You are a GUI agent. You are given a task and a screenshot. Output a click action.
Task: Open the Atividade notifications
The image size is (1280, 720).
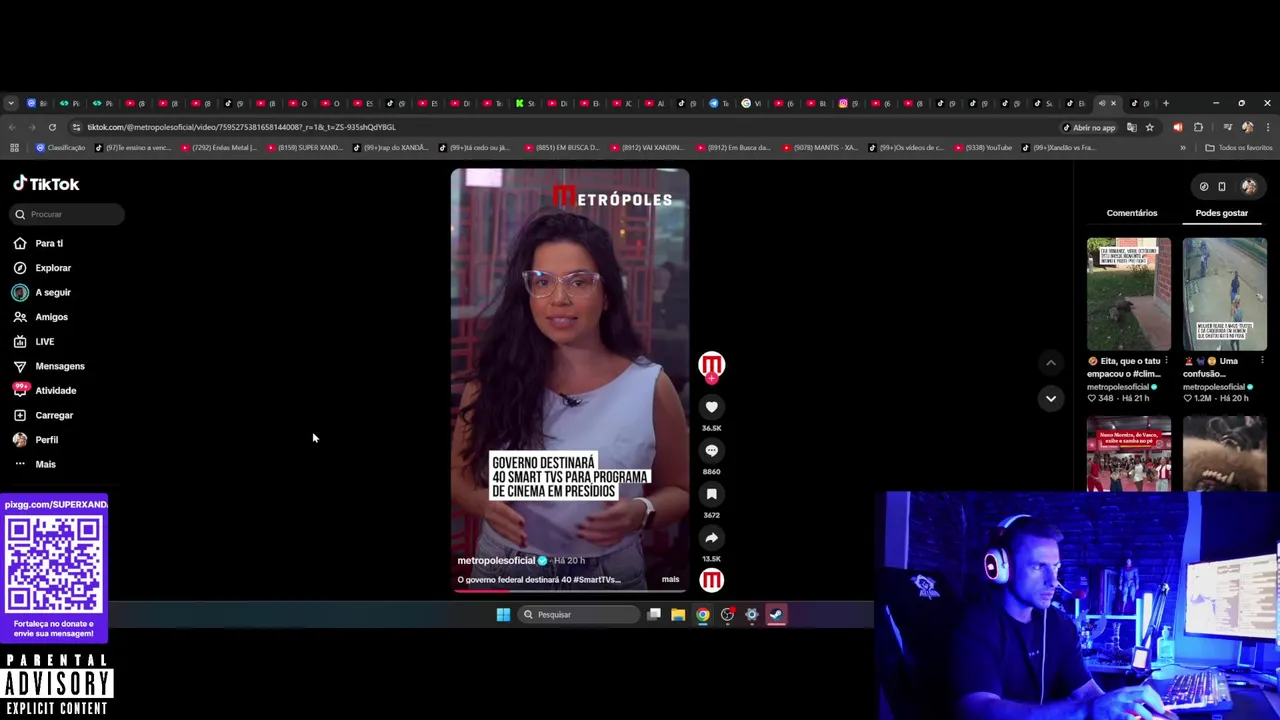45,390
